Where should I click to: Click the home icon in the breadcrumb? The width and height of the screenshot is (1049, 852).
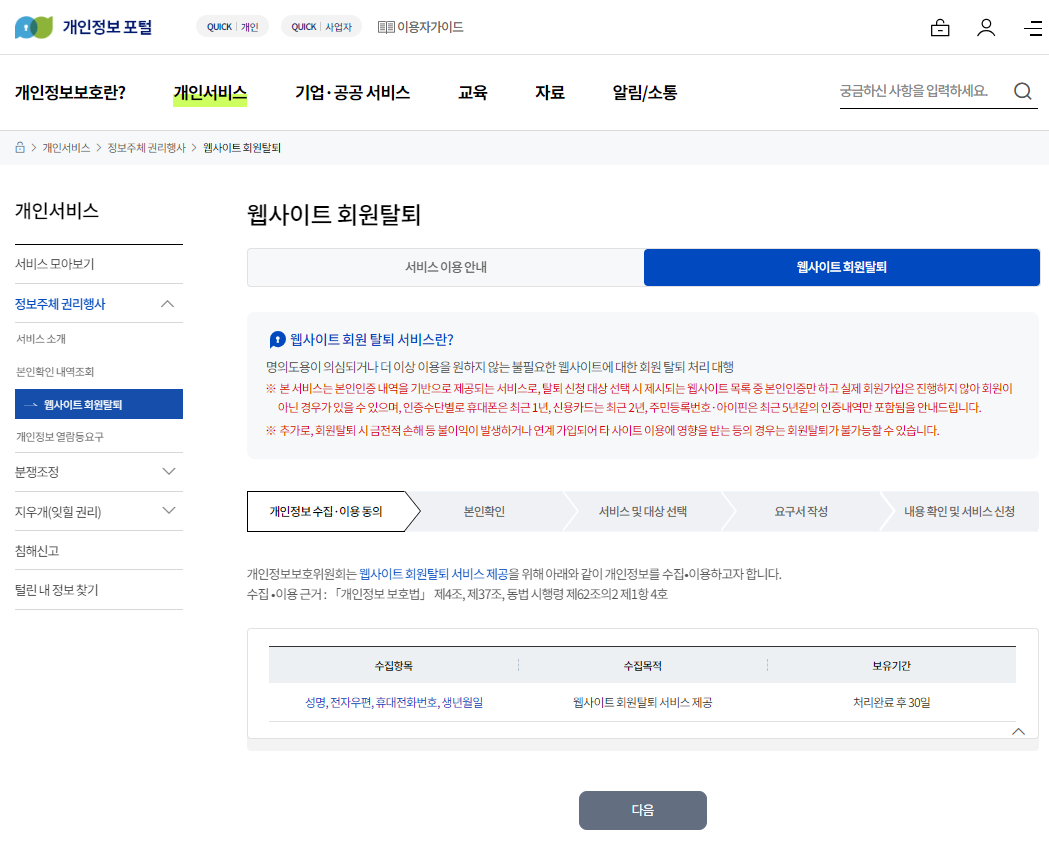pos(19,146)
